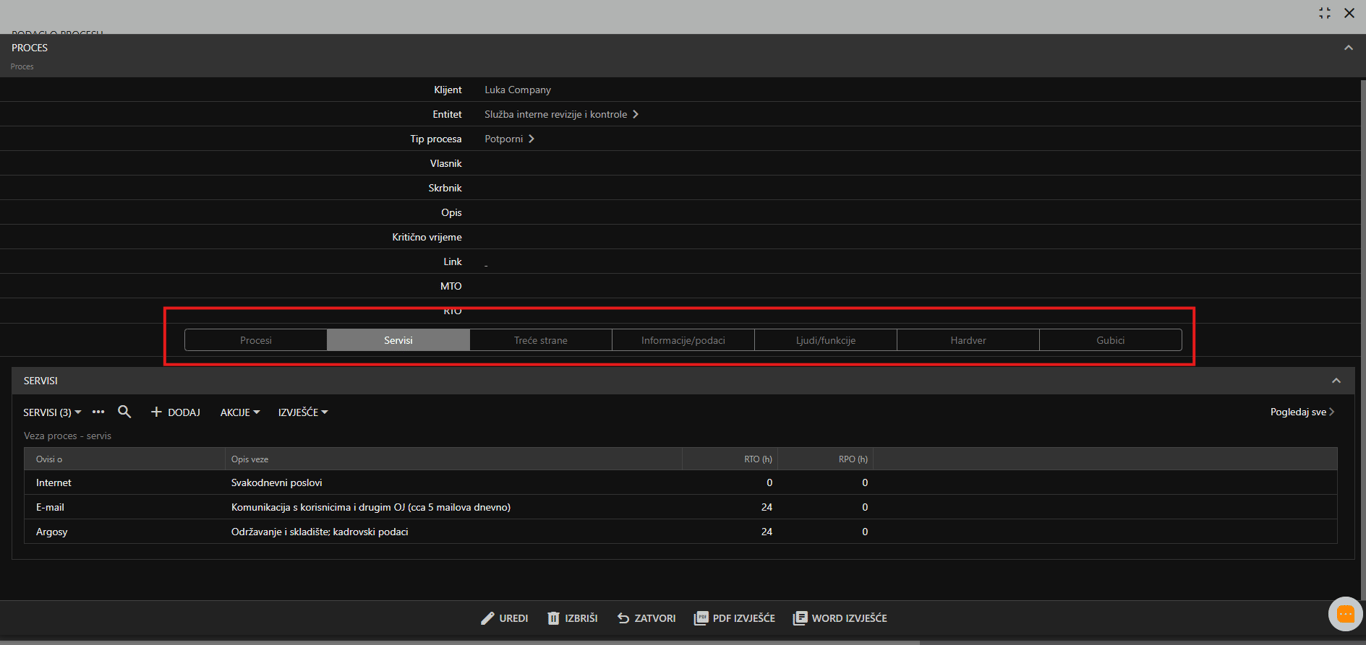Click the RTO value 0 in Internet row
The image size is (1366, 645).
pyautogui.click(x=769, y=482)
